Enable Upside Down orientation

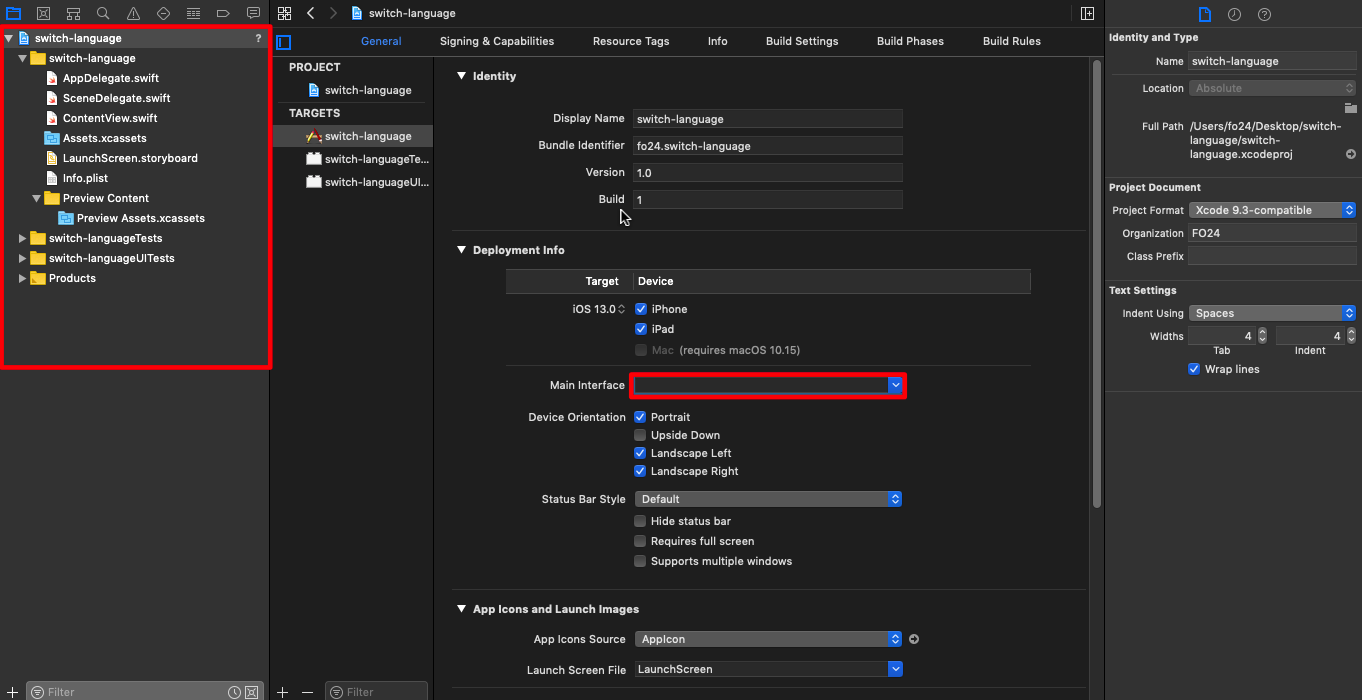pos(640,435)
